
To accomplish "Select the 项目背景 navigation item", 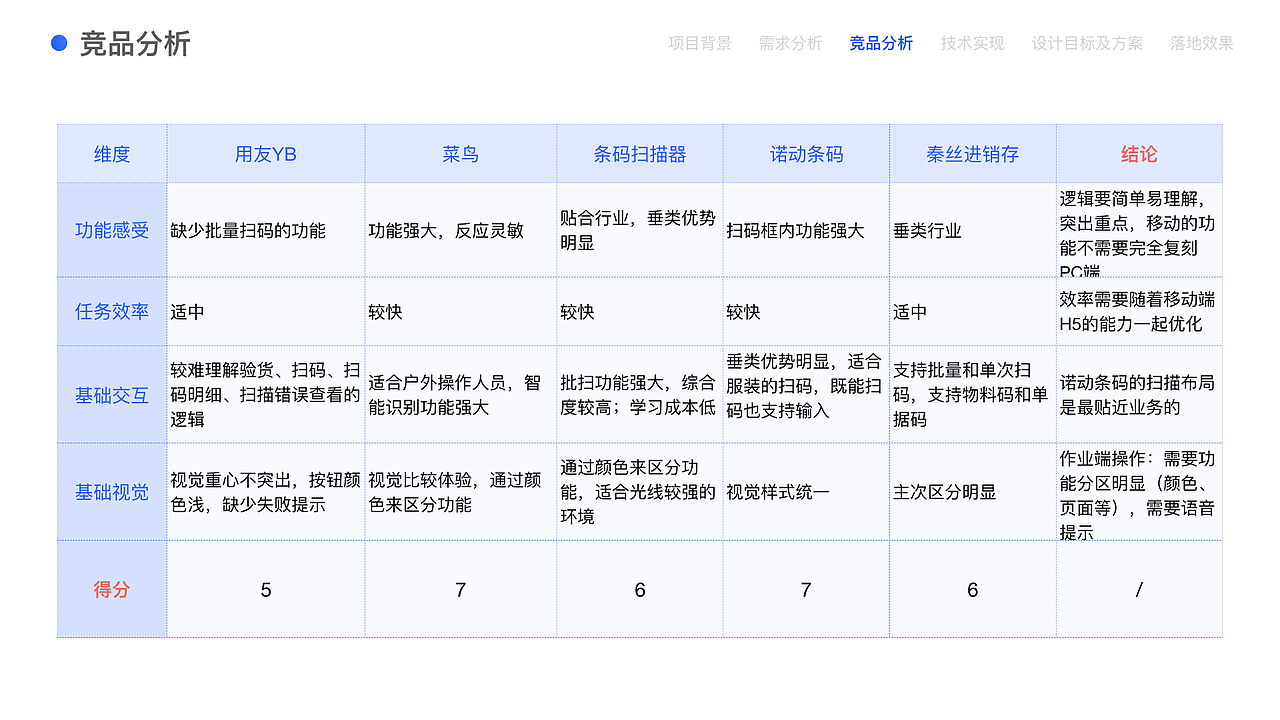I will point(700,44).
